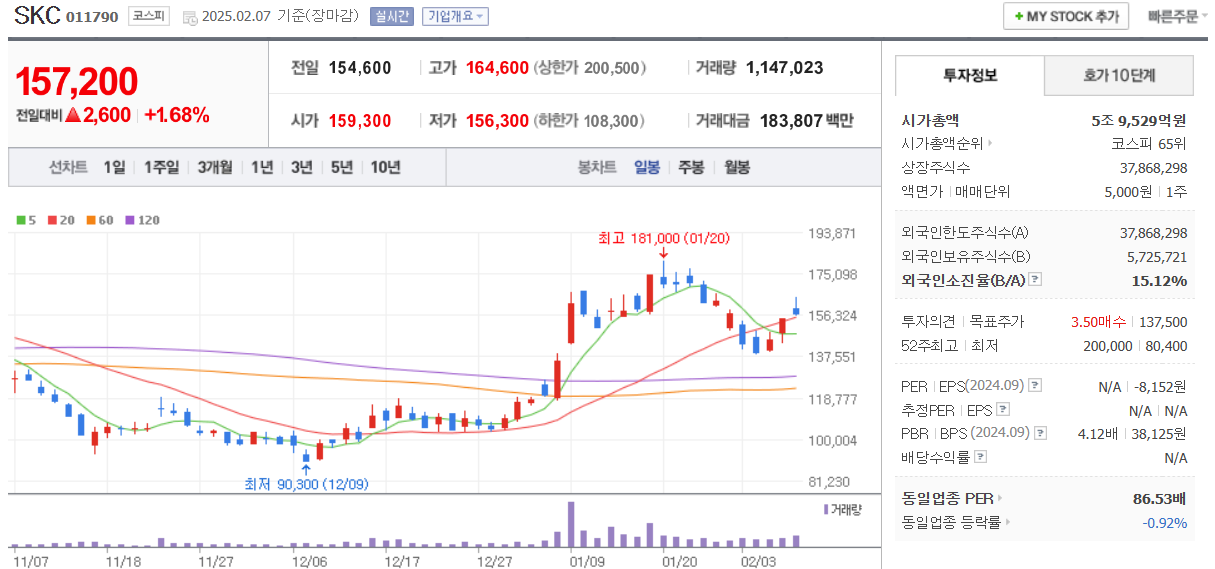Open the 동일업종 등락률 link

point(950,522)
